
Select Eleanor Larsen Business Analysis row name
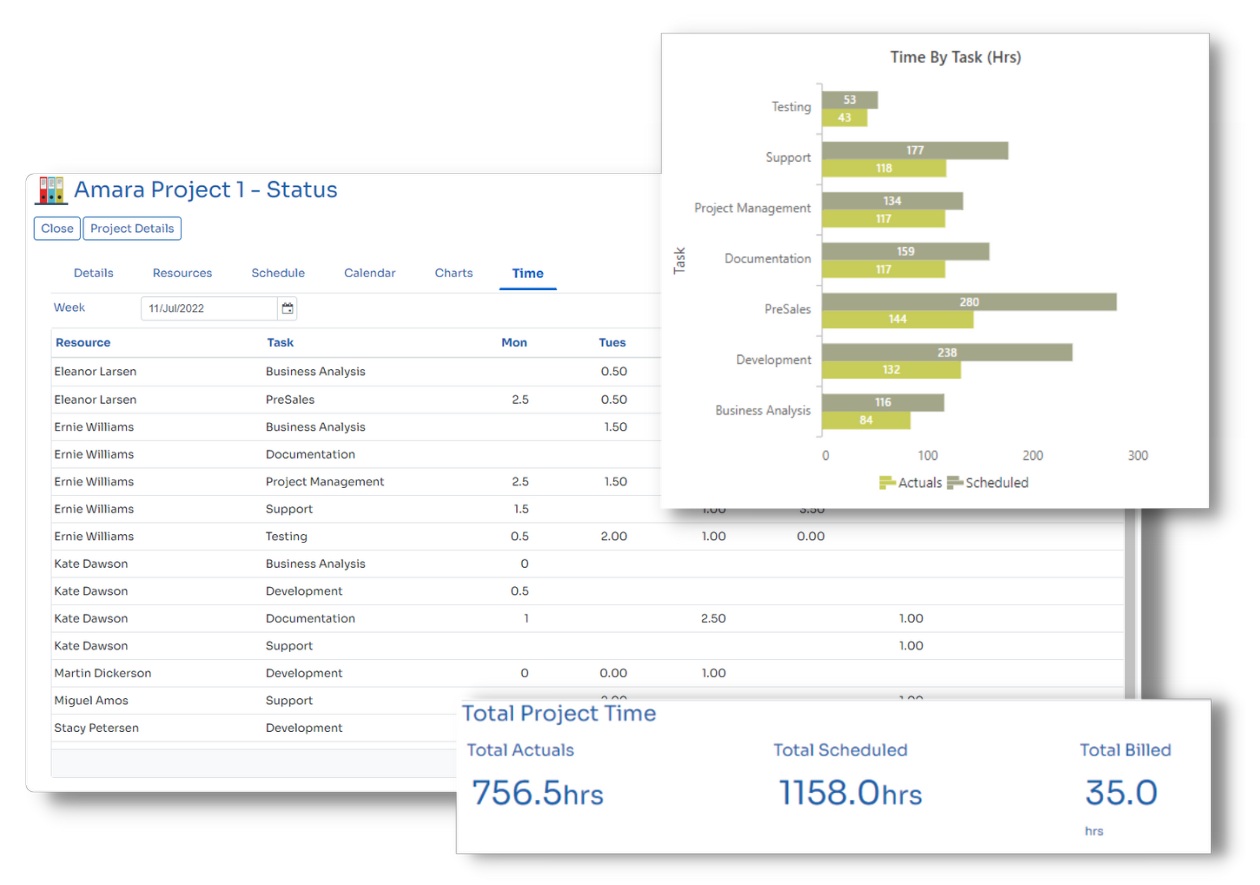(x=95, y=371)
